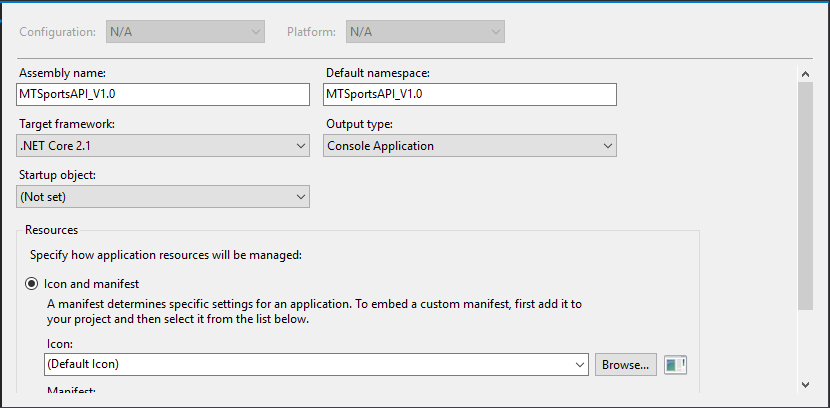
Task: Click the scrollbar up arrow
Action: tap(805, 73)
